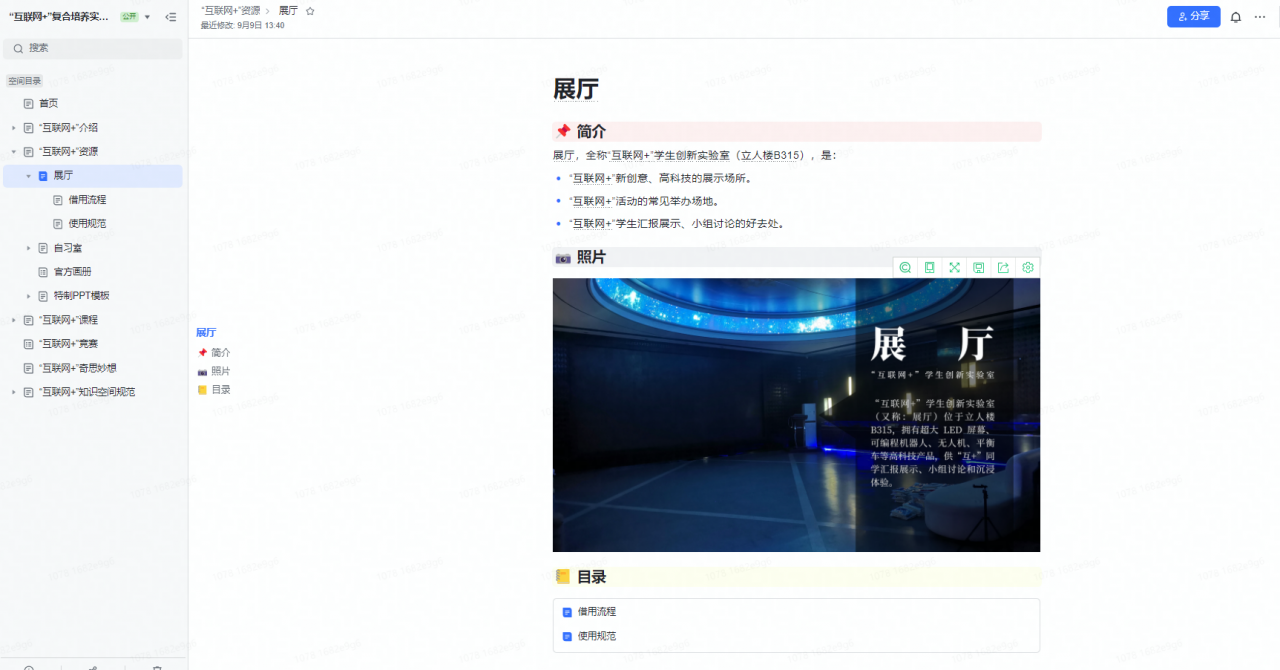Image resolution: width=1280 pixels, height=670 pixels.
Task: Collapse the 展厅 tree node arrow
Action: 28,176
